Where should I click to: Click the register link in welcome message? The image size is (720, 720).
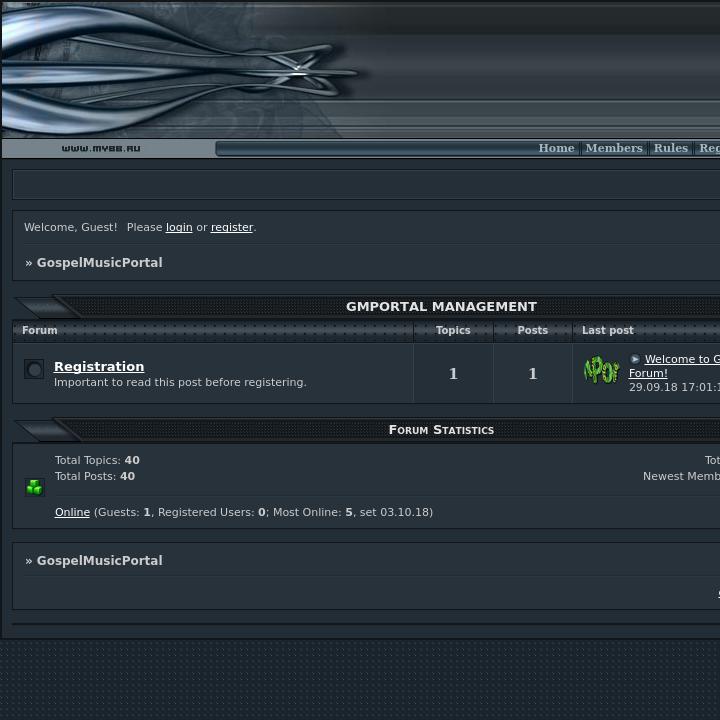tap(231, 227)
